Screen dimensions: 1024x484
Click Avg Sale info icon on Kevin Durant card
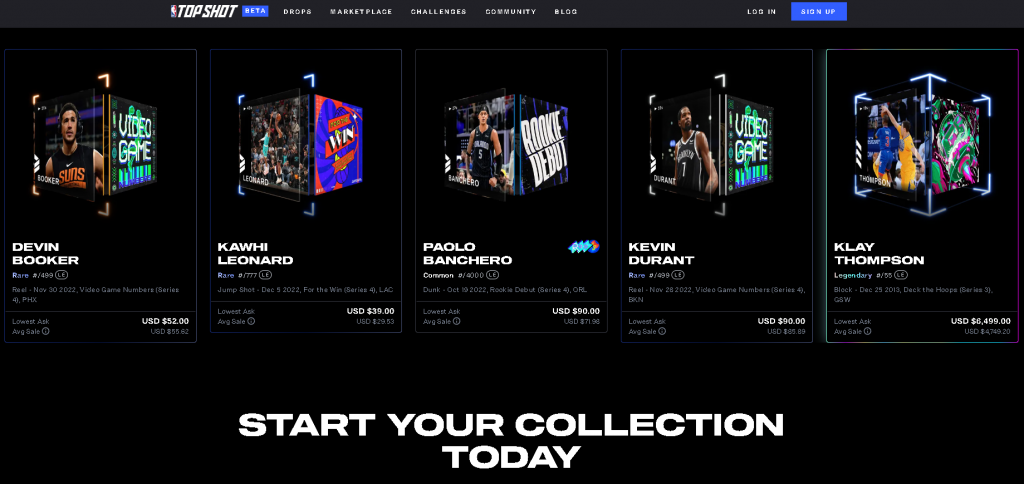[x=662, y=331]
